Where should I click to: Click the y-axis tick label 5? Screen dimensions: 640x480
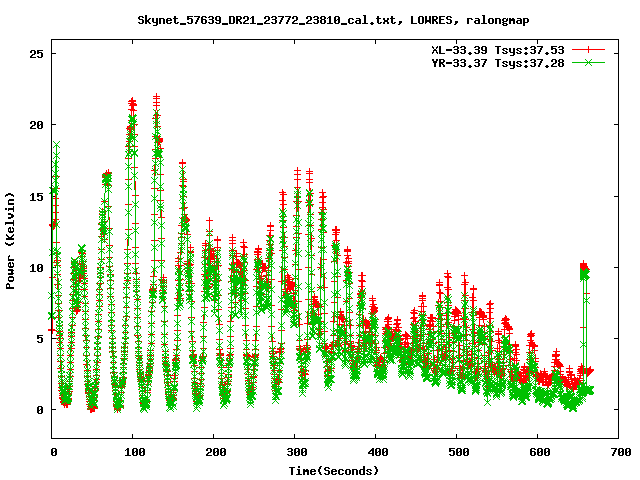[x=40, y=339]
